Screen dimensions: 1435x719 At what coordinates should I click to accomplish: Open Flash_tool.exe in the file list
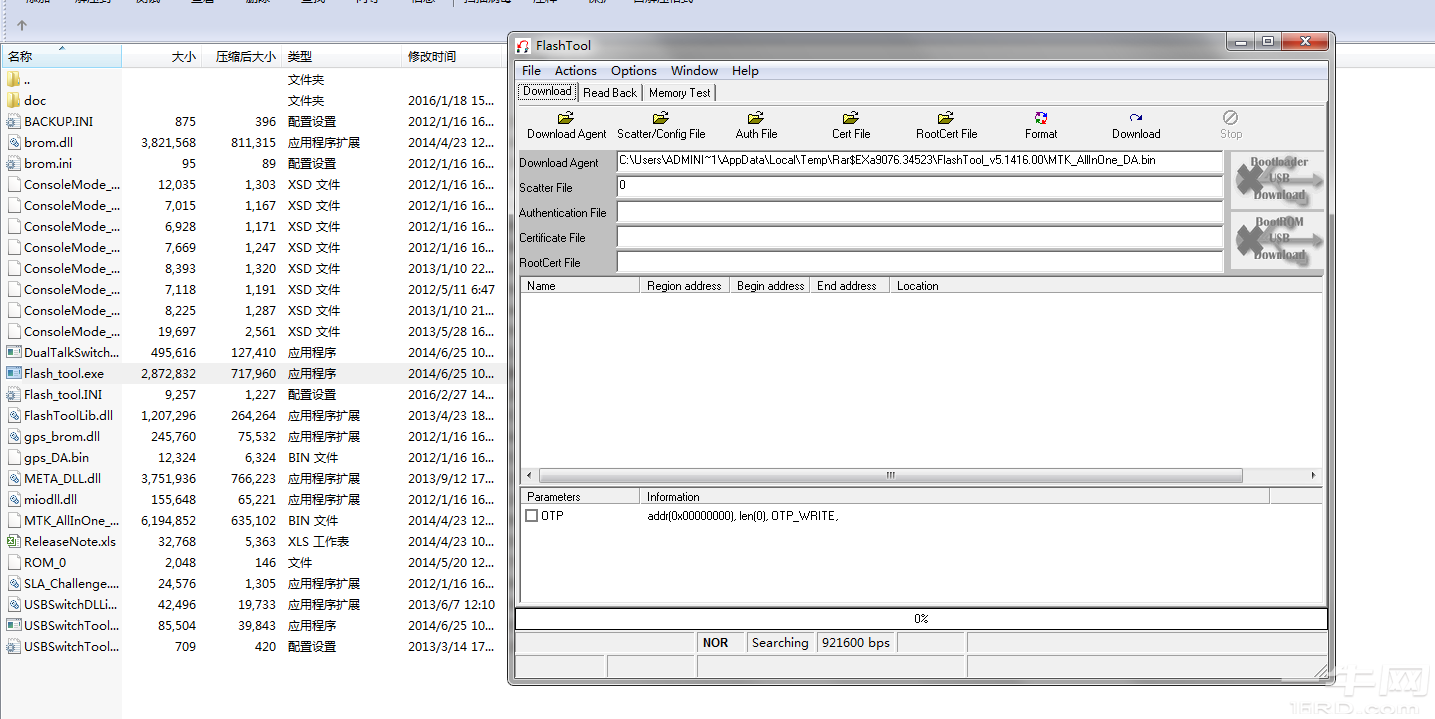pyautogui.click(x=64, y=374)
